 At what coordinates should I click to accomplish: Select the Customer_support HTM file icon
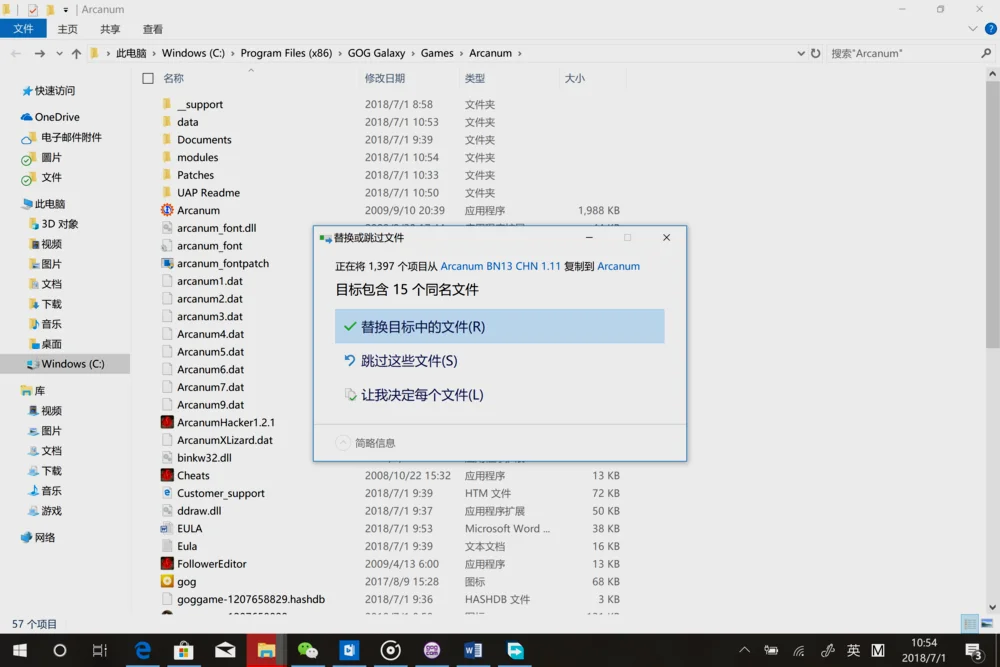click(167, 493)
